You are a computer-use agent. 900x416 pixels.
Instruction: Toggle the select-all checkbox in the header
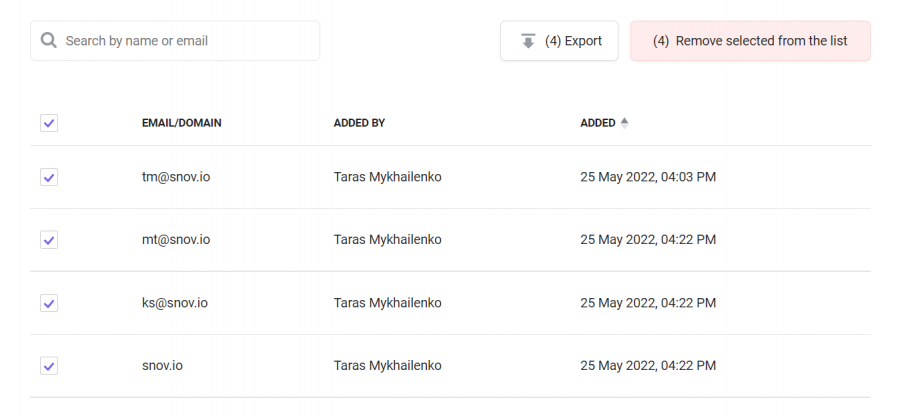click(x=49, y=123)
